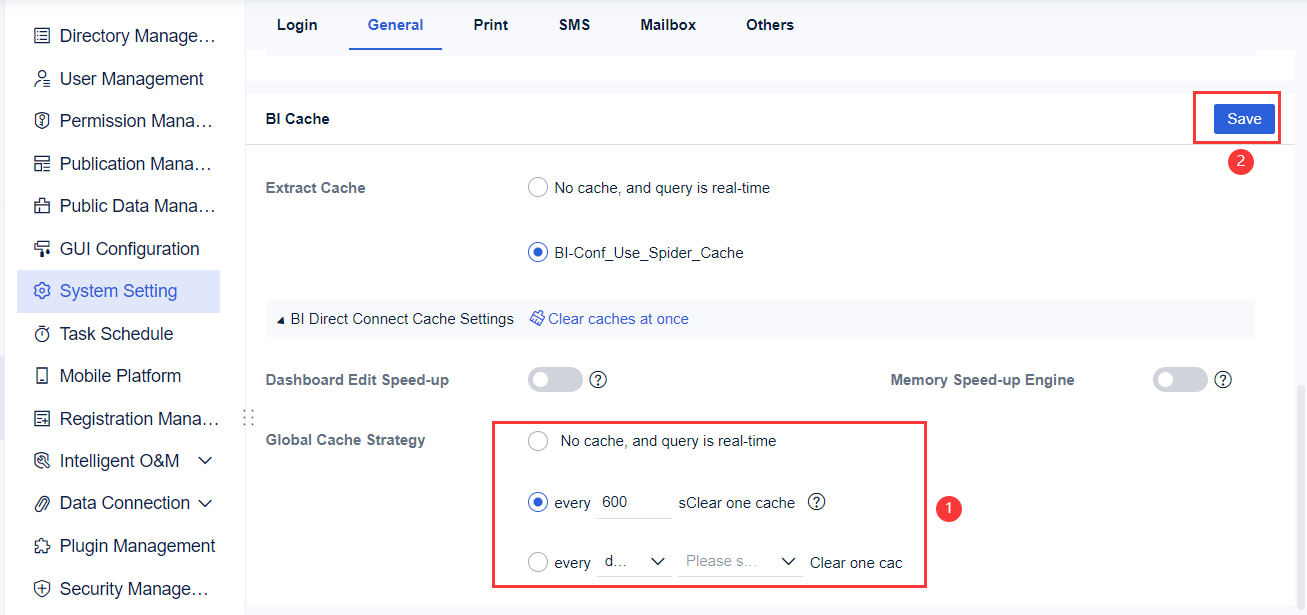Click the 600 seconds input field
1307x615 pixels.
(x=634, y=502)
